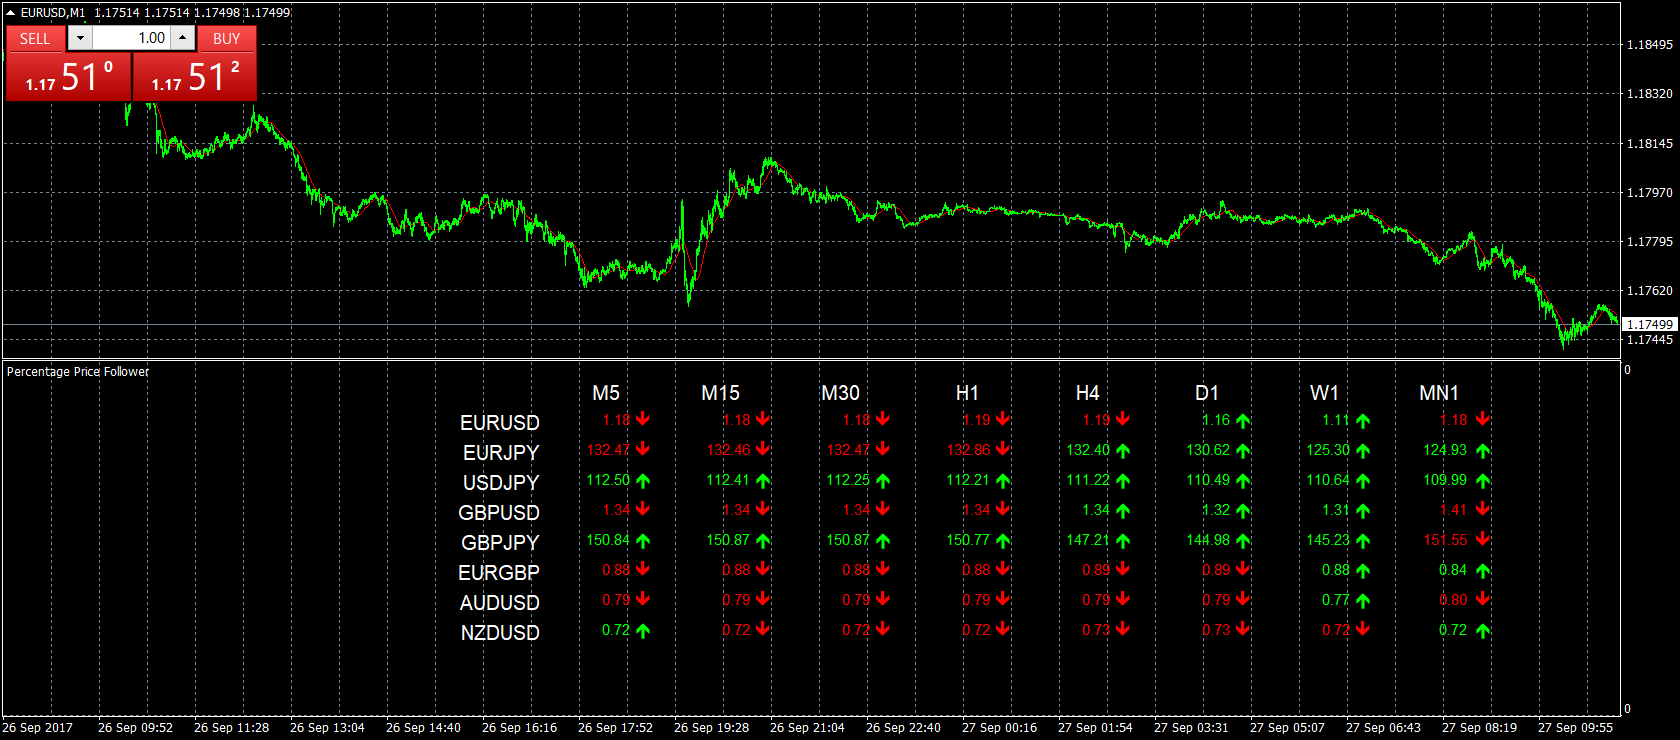The image size is (1680, 740).
Task: Click the green up arrow for USDJPY MN1
Action: click(x=1483, y=481)
